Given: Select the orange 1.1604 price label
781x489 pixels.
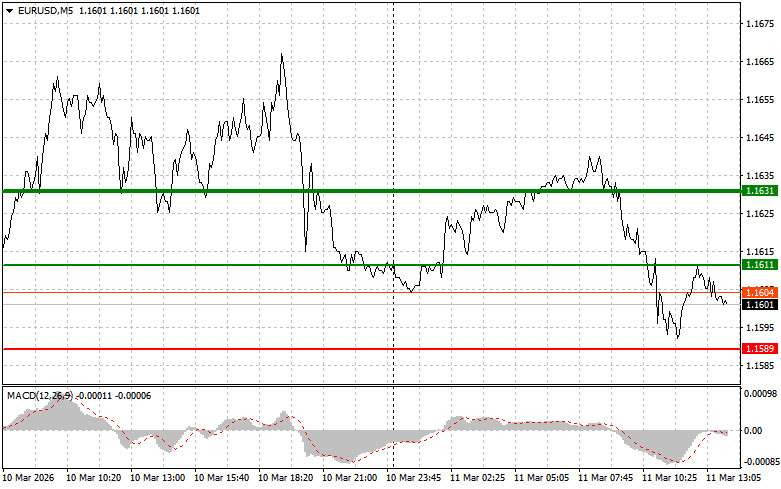Looking at the screenshot, I should coord(760,292).
